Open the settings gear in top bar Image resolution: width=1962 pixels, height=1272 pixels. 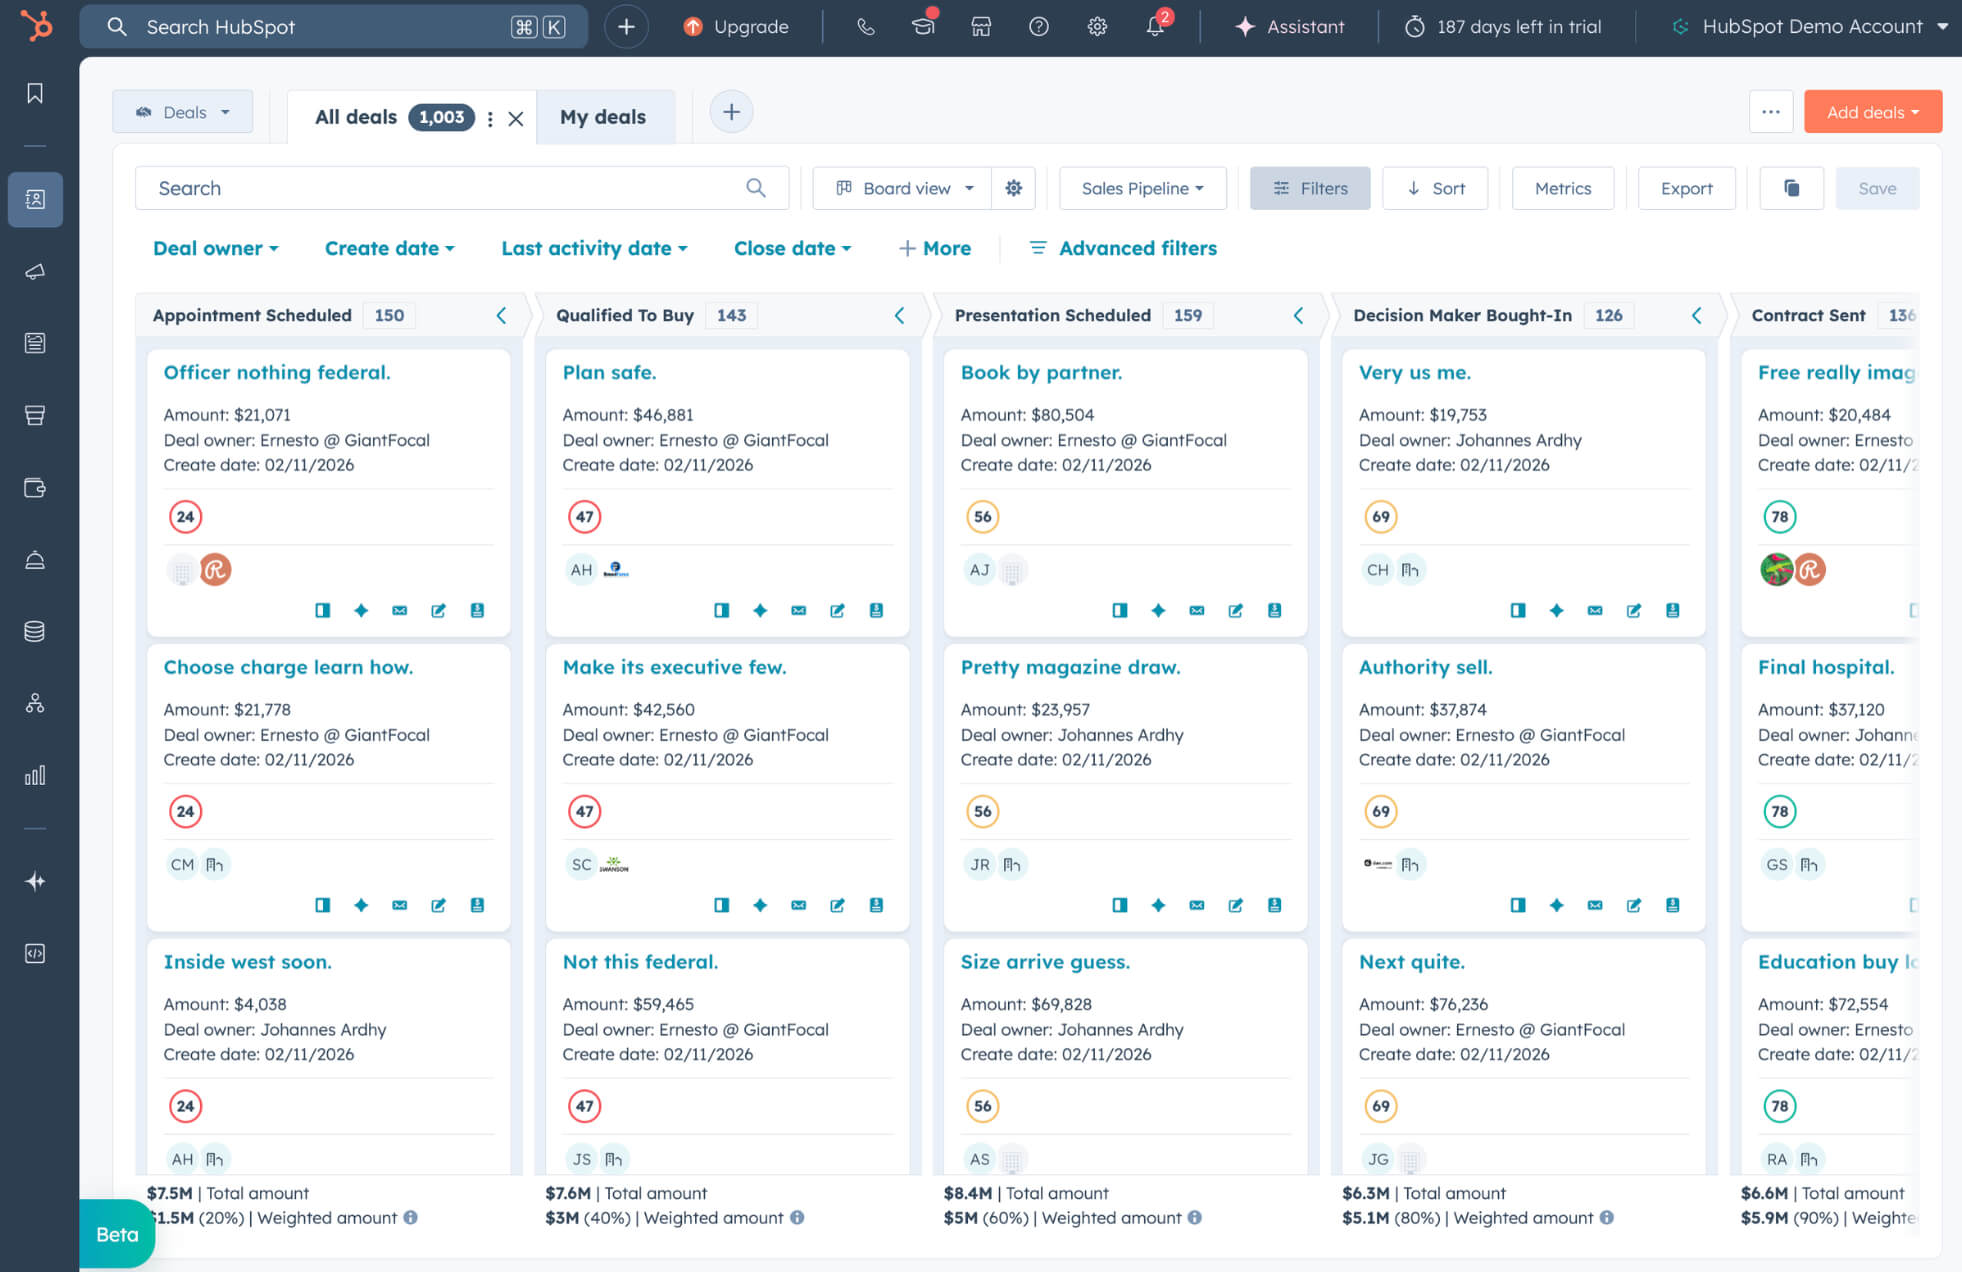1097,27
